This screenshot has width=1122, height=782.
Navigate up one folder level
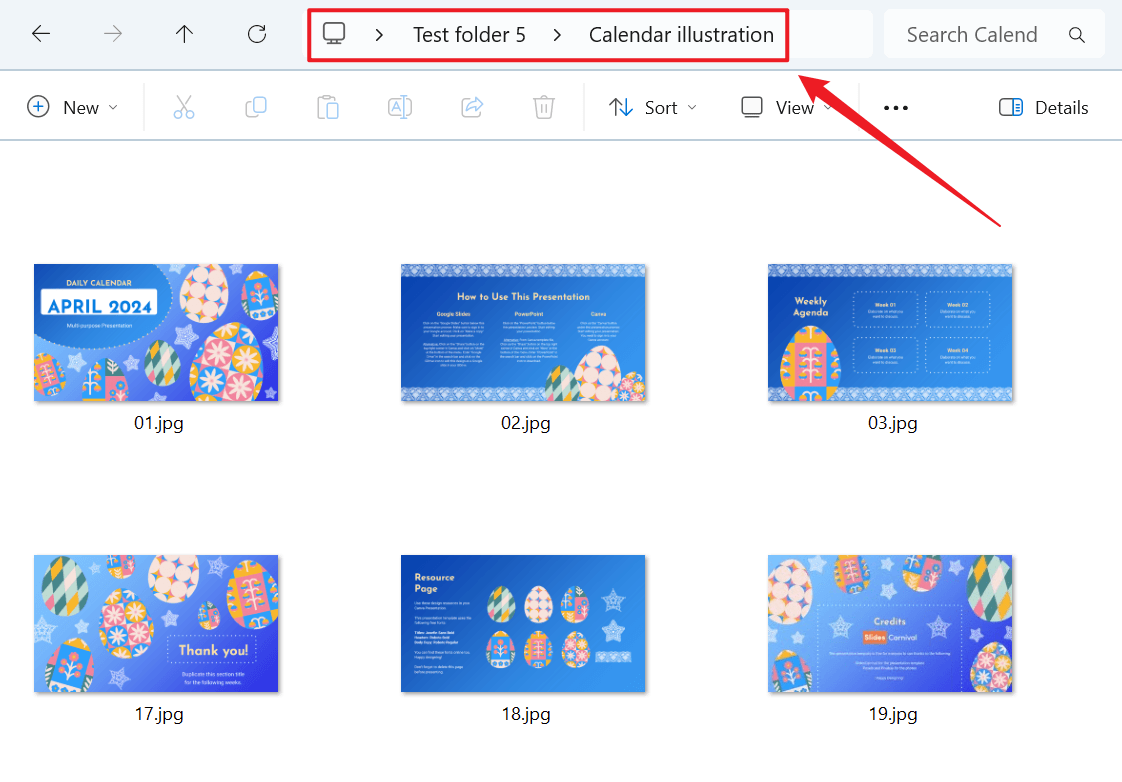click(184, 34)
